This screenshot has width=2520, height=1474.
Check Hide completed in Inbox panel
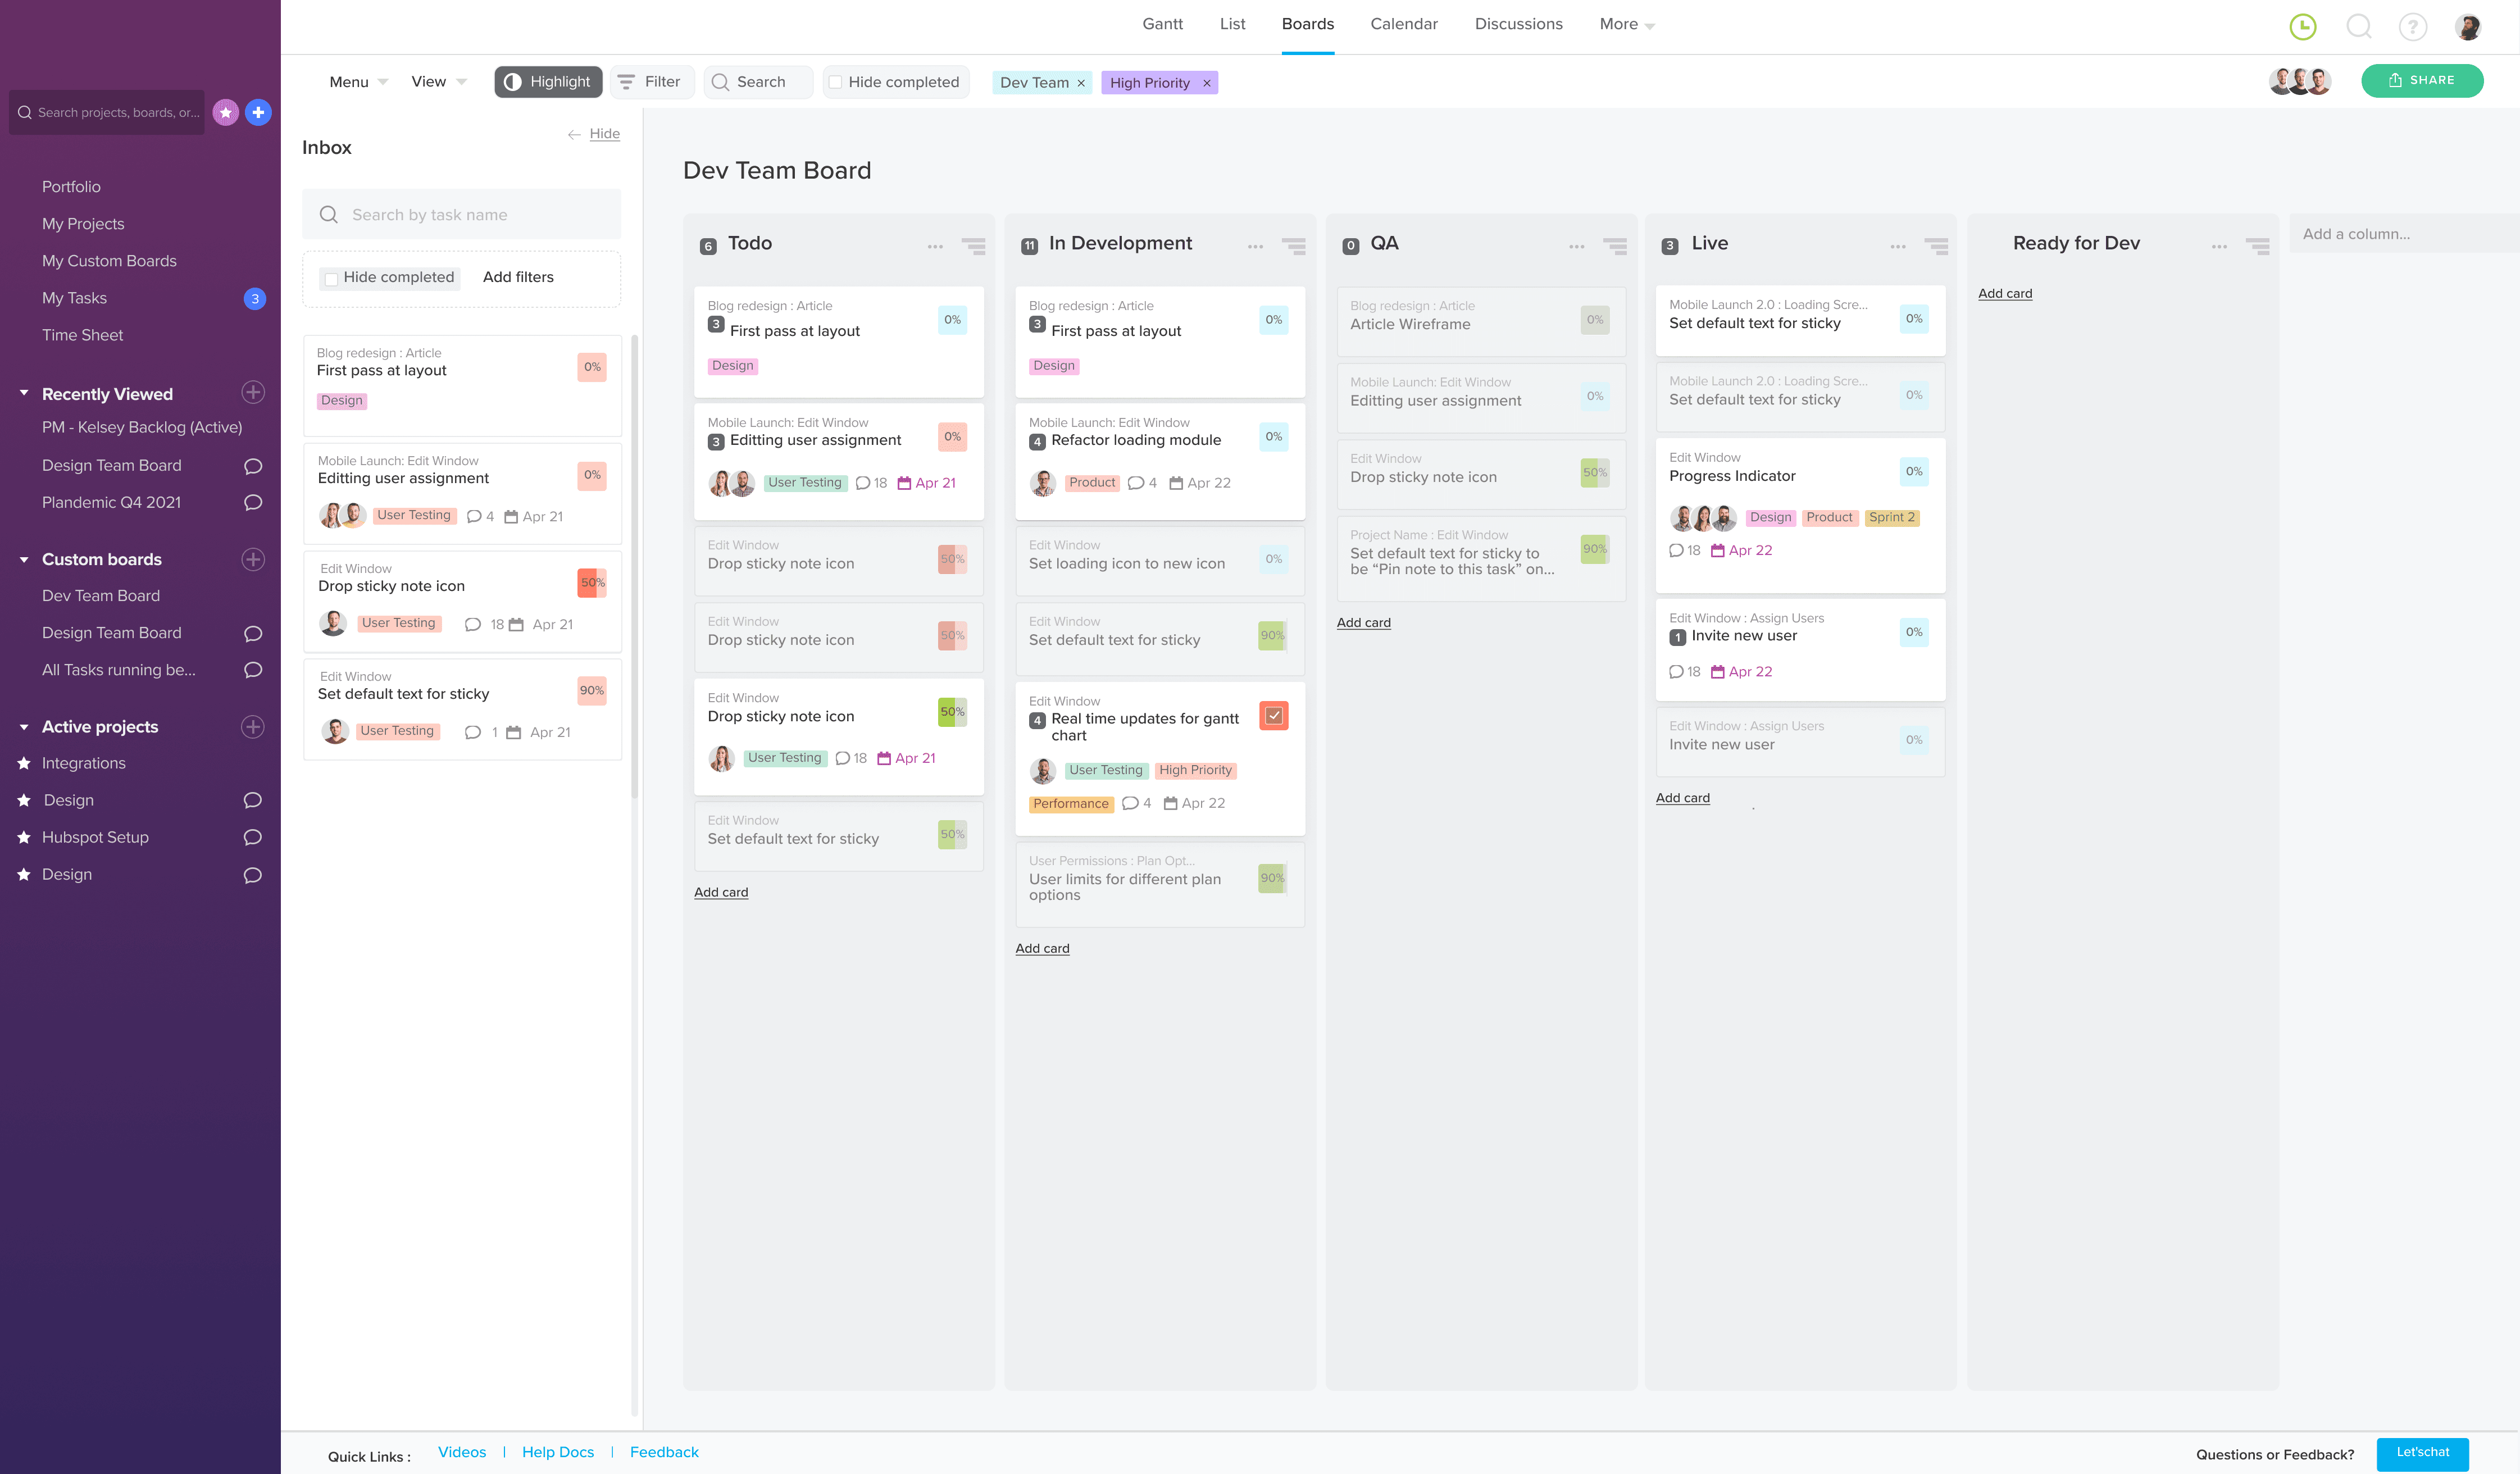point(331,278)
